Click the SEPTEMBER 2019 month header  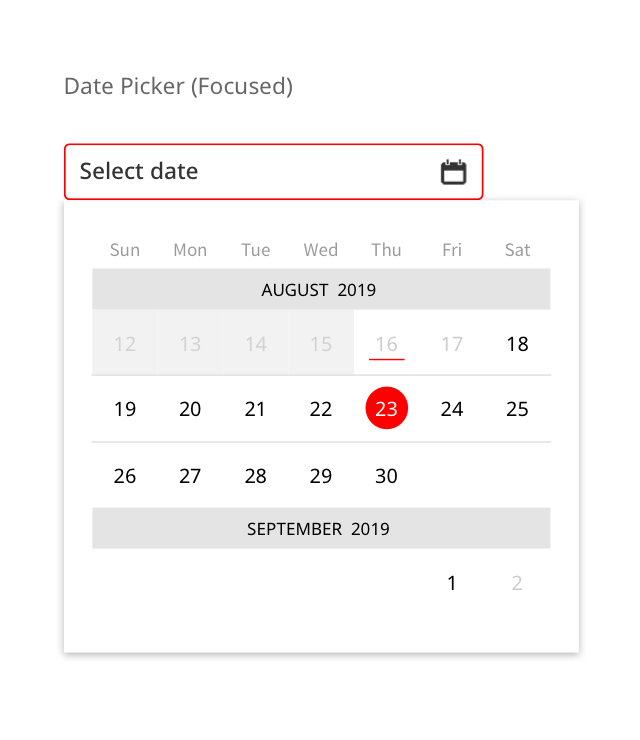(x=320, y=528)
